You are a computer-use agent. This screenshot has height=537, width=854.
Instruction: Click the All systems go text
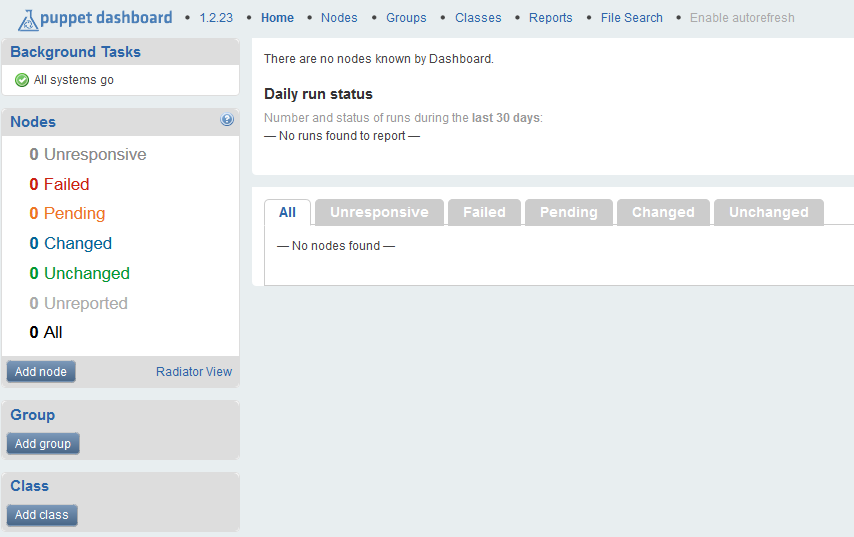click(x=74, y=80)
